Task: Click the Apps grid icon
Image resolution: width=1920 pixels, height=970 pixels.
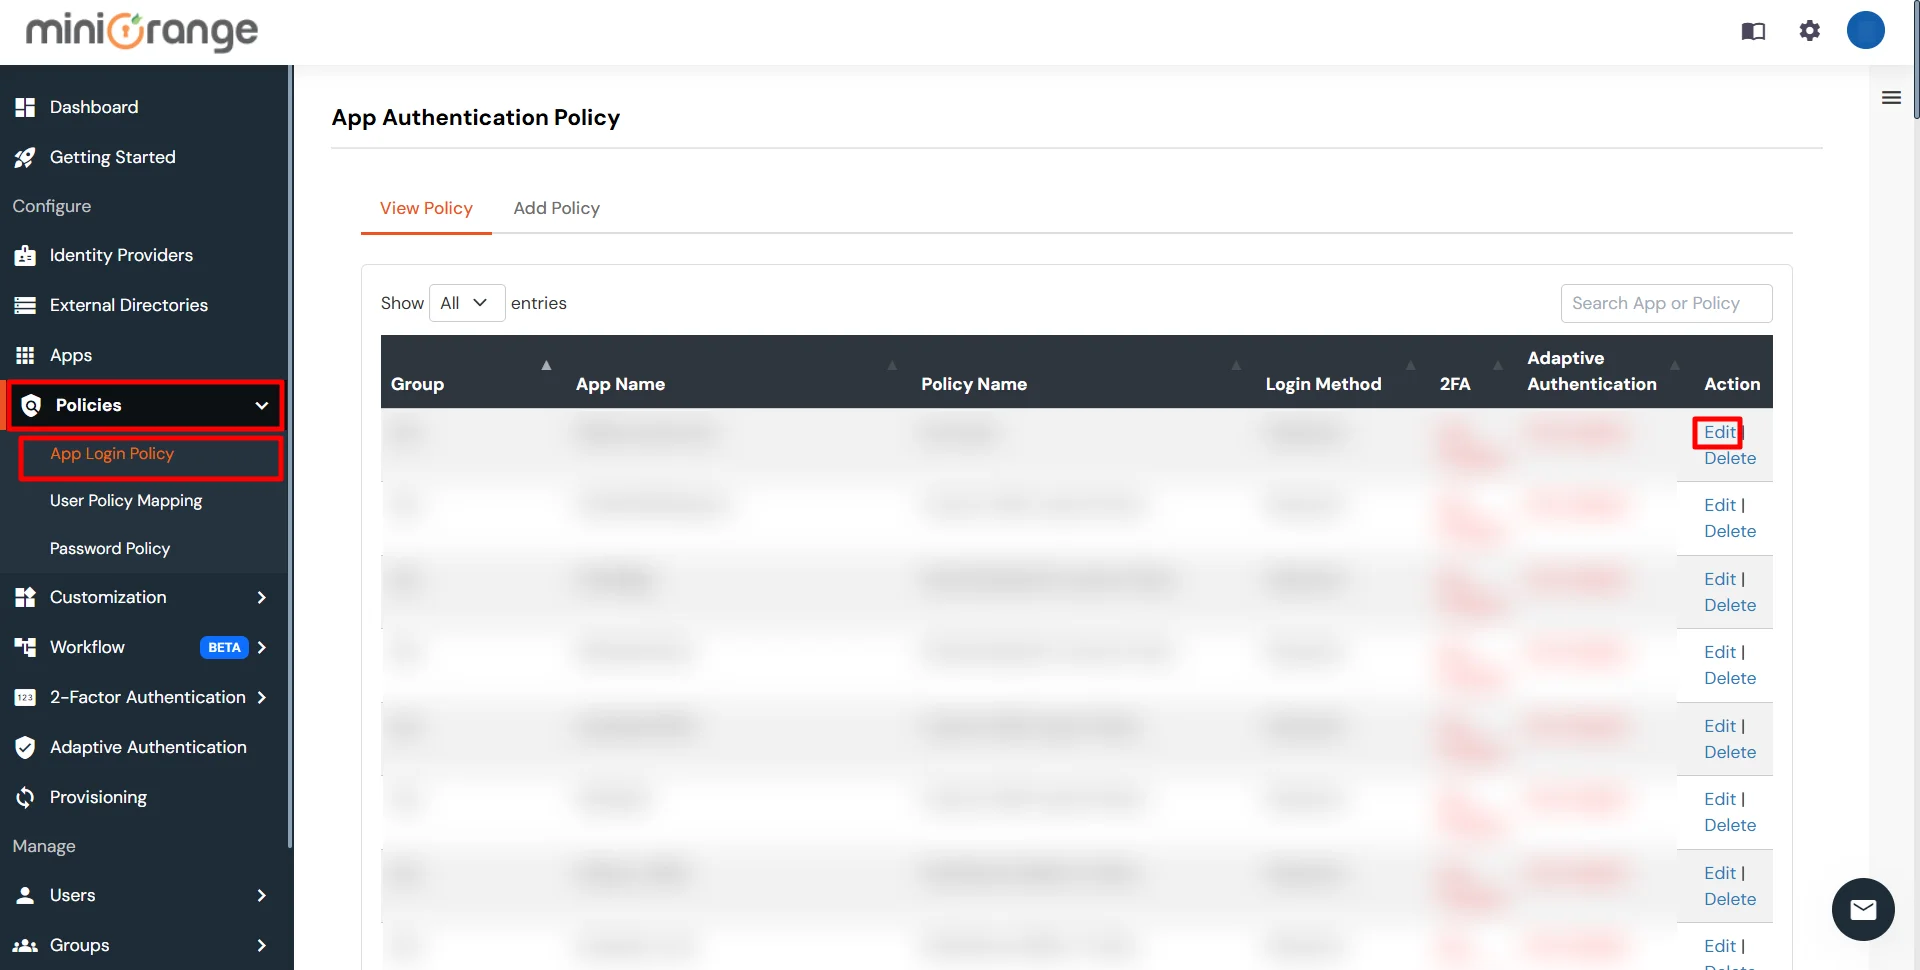Action: 25,355
